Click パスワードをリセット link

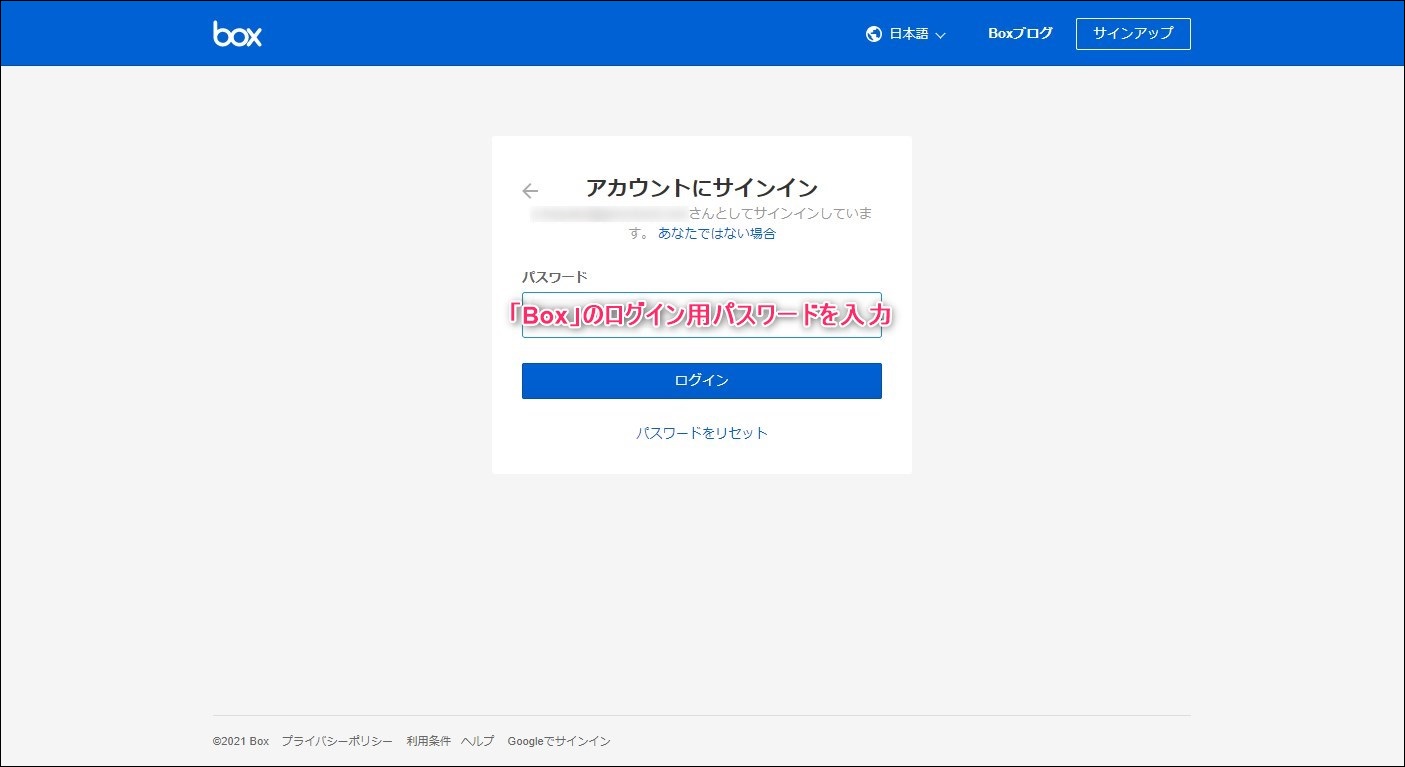[702, 433]
